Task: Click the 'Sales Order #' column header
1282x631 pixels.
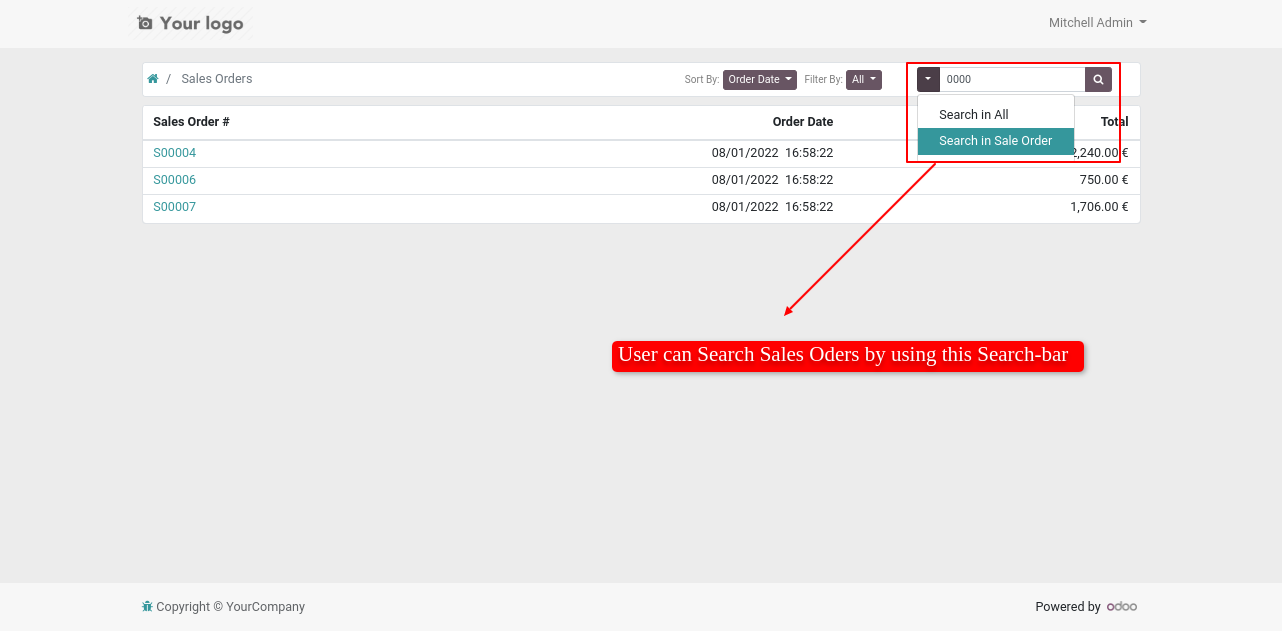Action: 191,122
